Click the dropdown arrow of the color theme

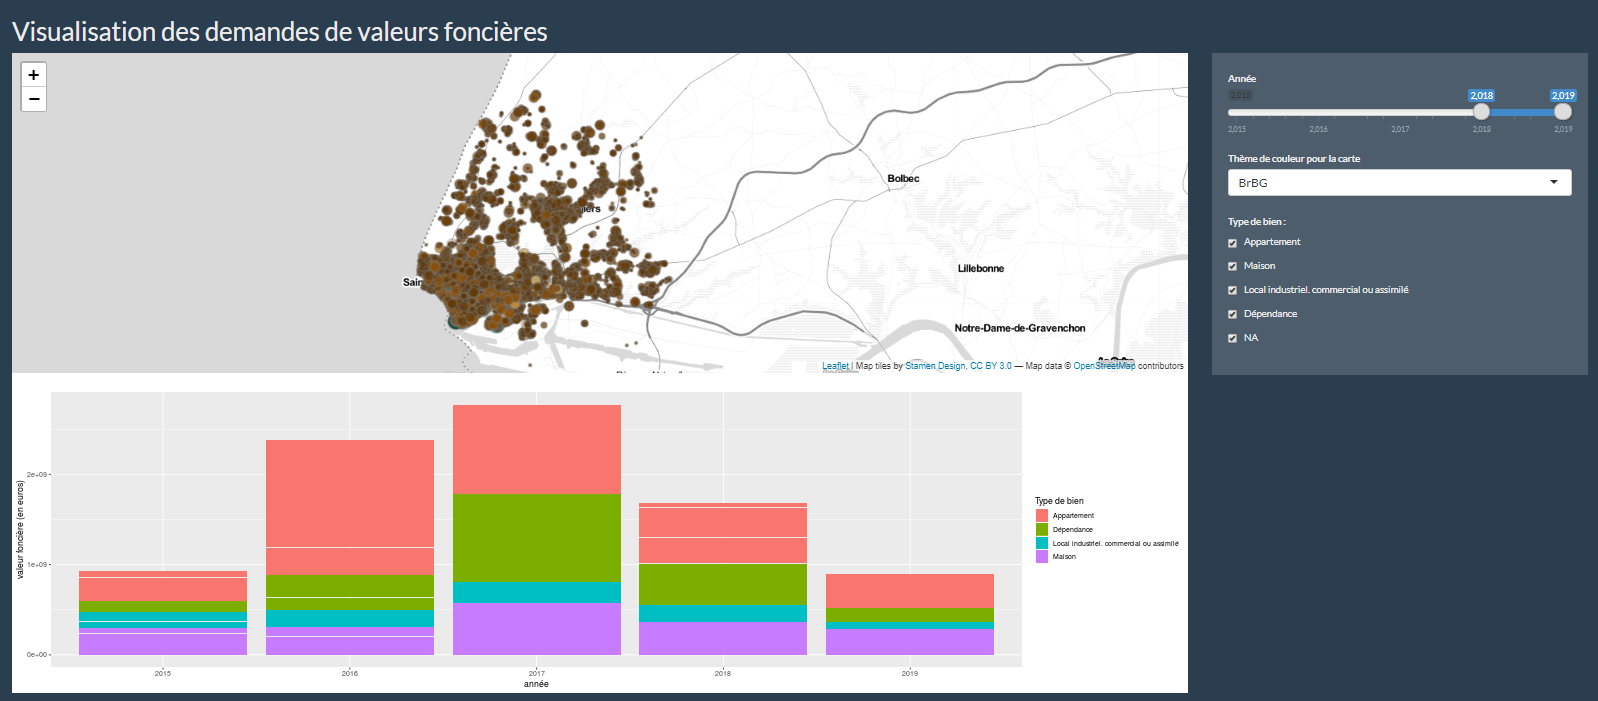(x=1554, y=183)
